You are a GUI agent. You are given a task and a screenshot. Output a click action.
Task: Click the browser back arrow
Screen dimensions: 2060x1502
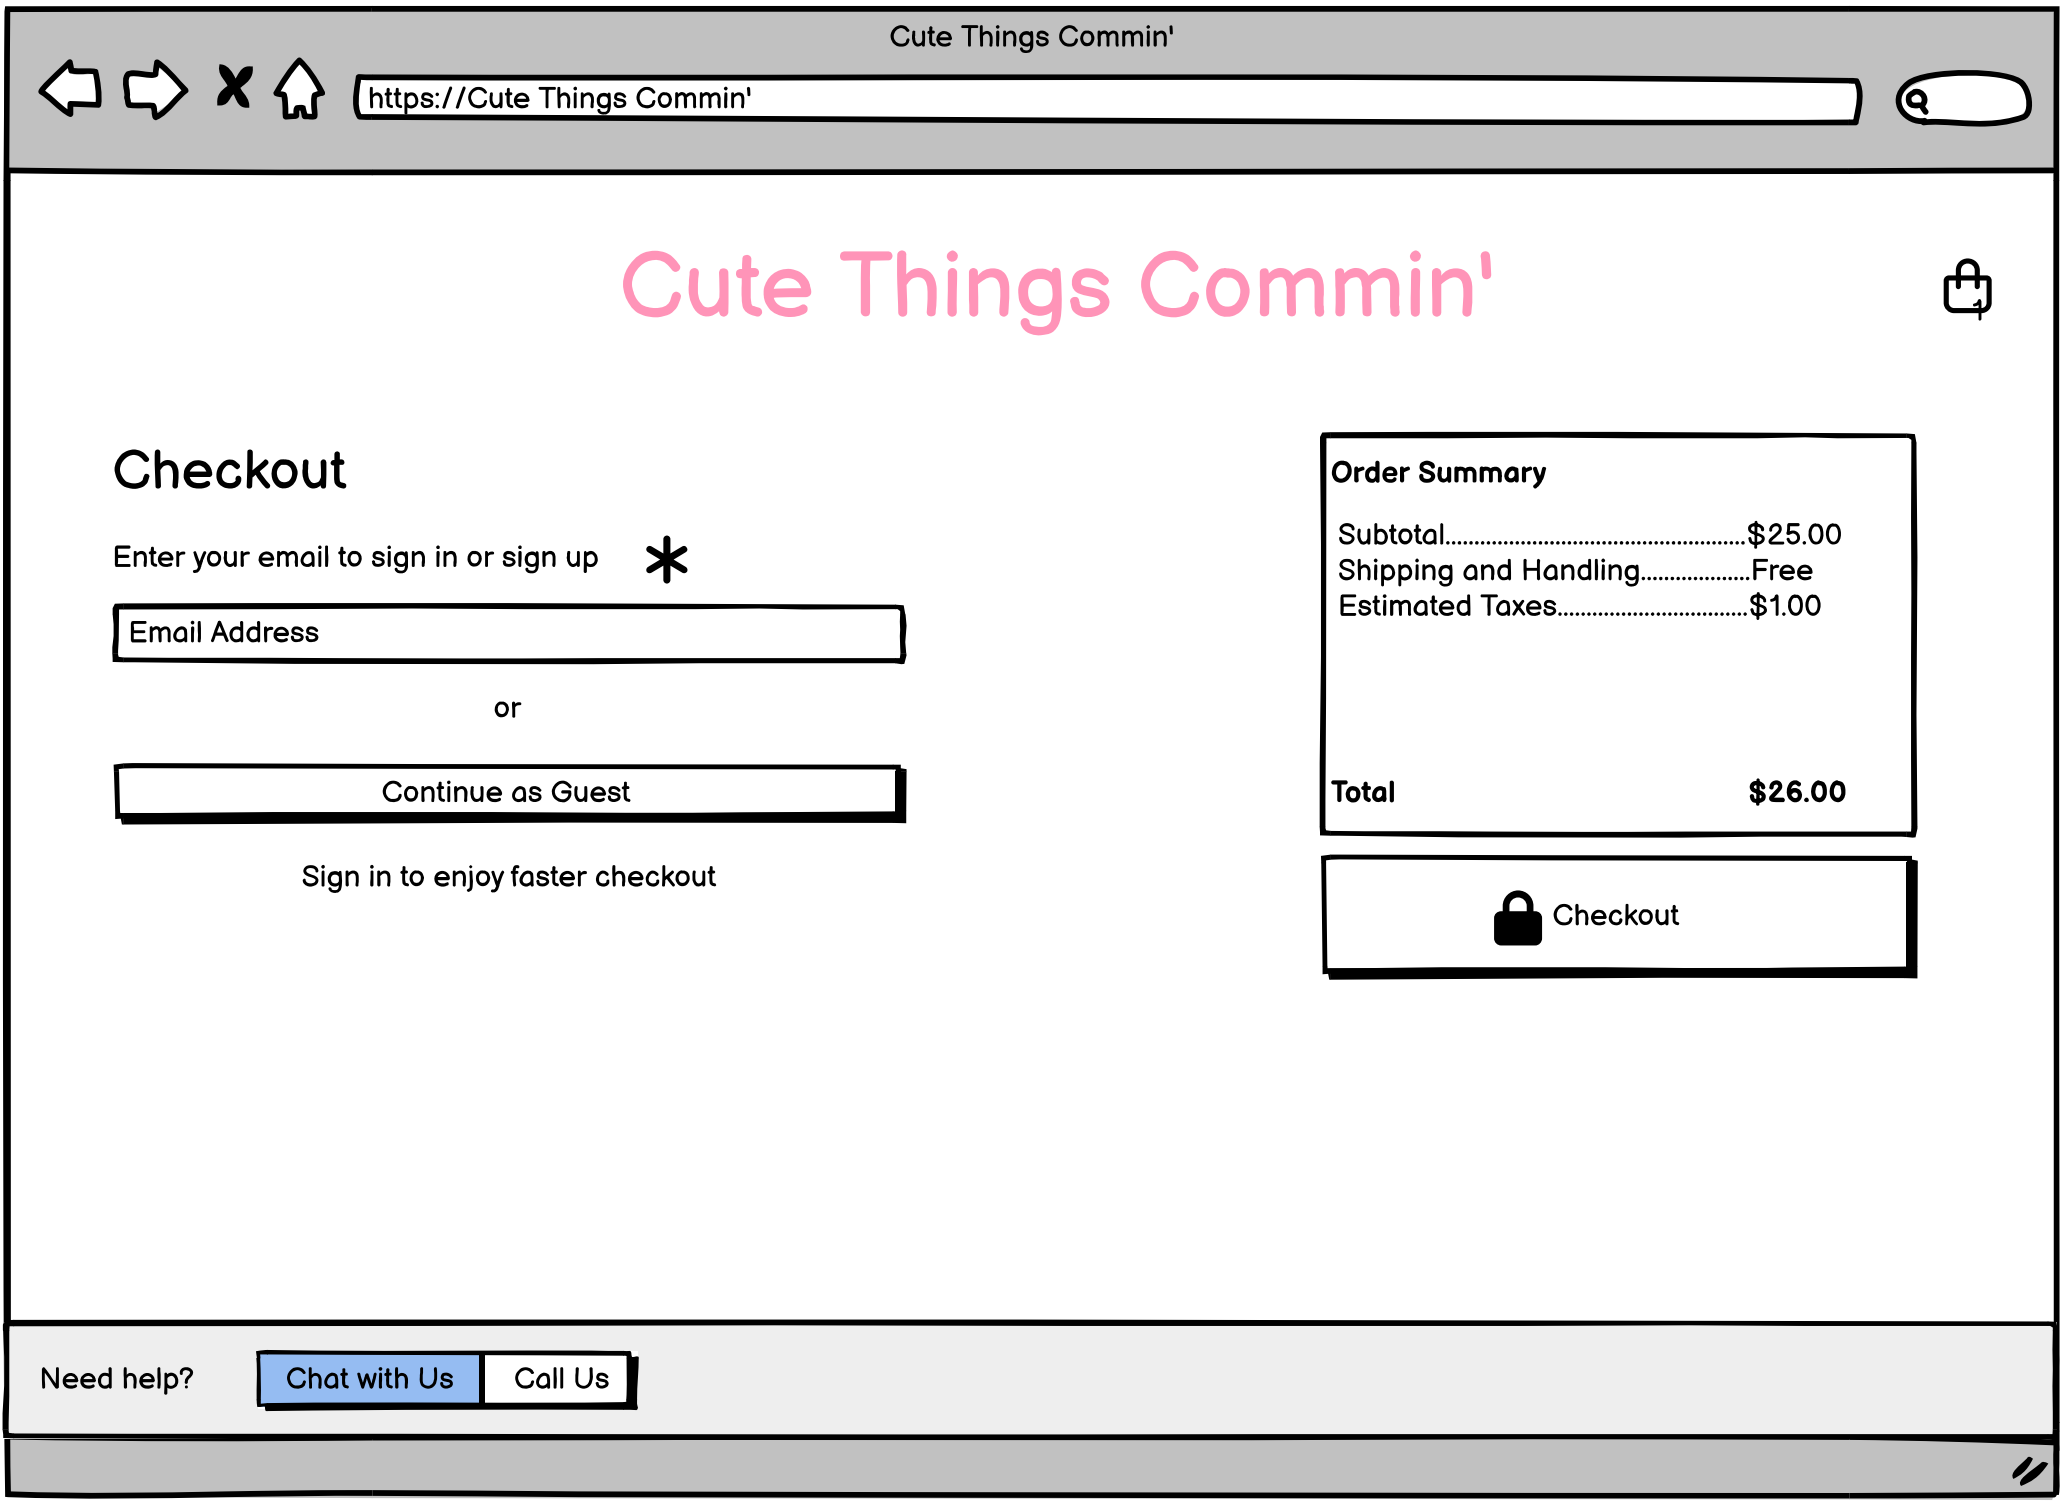point(70,89)
